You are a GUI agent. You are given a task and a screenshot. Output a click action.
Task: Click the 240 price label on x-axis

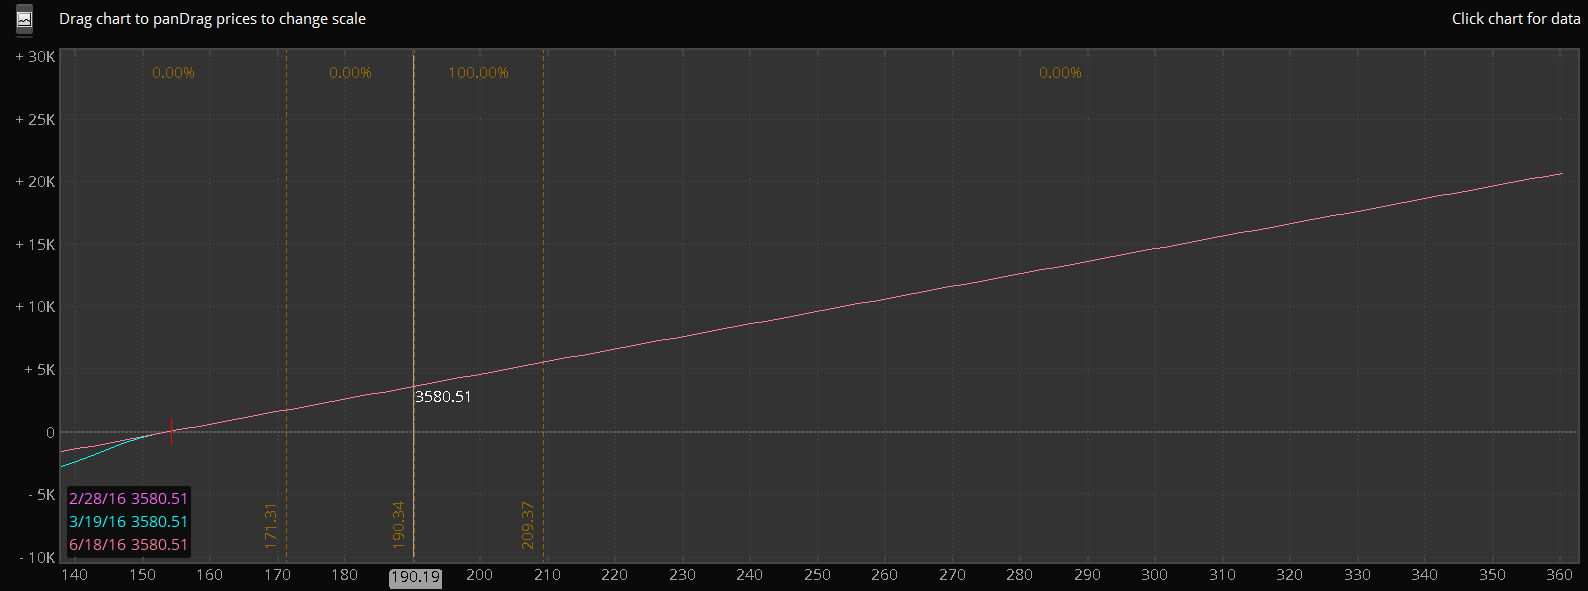pyautogui.click(x=749, y=575)
